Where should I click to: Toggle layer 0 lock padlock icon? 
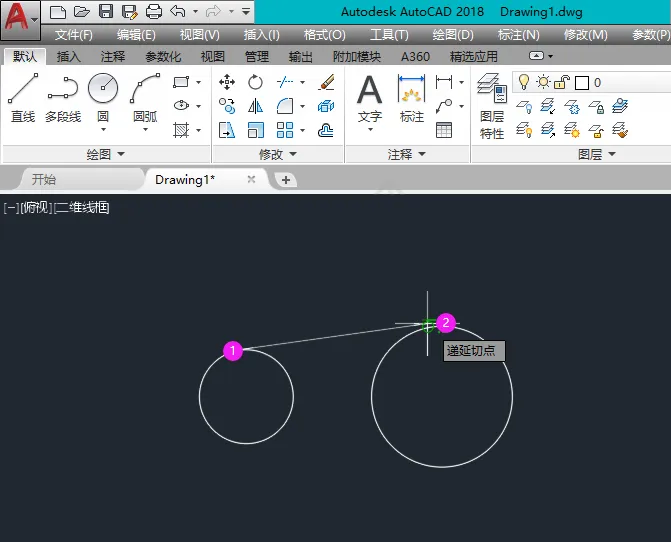coord(562,82)
